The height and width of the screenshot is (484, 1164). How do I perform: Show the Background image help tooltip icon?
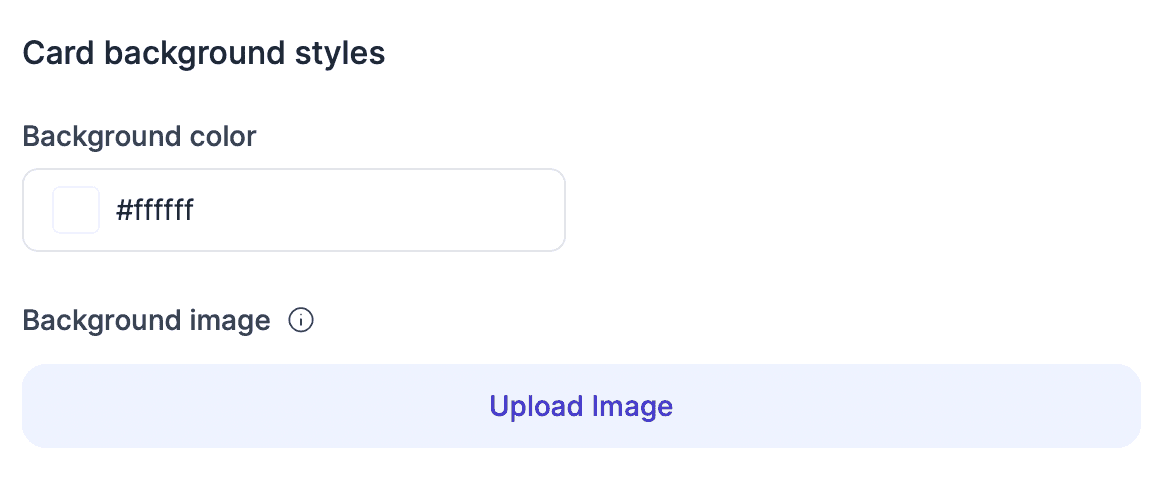301,321
